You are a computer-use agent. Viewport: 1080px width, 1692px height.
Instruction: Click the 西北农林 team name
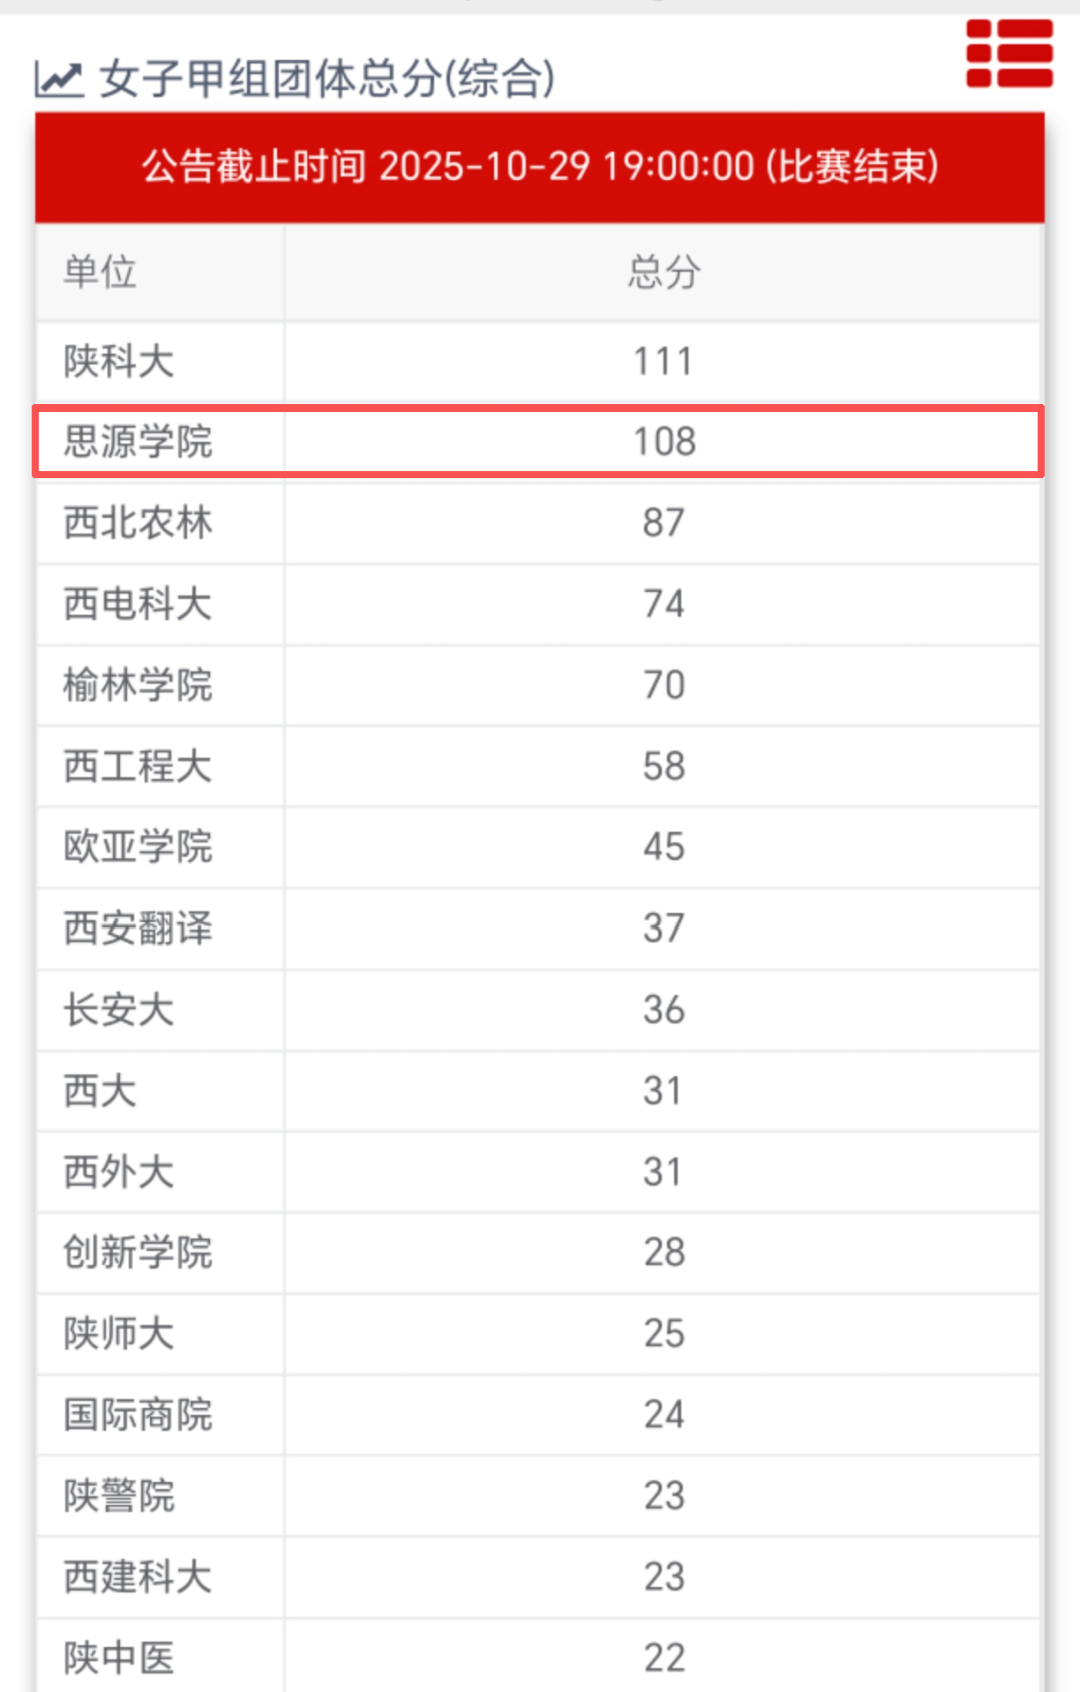tap(135, 523)
